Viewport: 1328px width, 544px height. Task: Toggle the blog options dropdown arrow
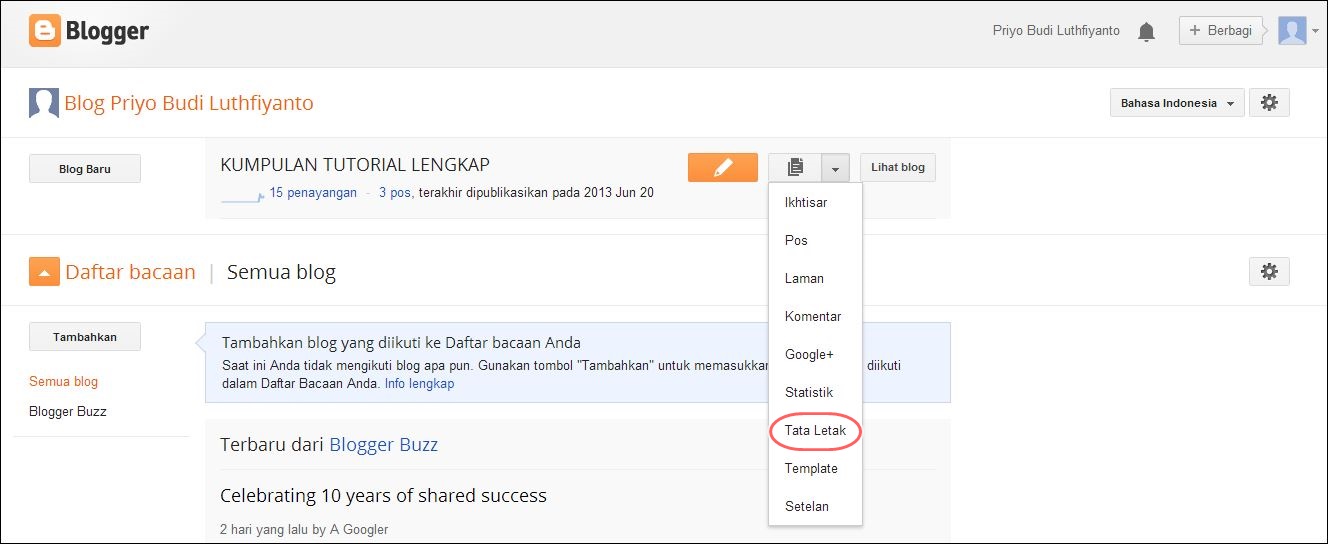[x=836, y=167]
